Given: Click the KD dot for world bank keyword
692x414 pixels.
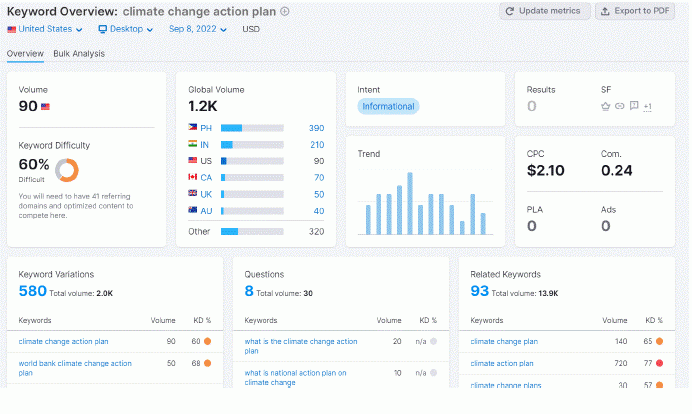Looking at the screenshot, I should [207, 363].
